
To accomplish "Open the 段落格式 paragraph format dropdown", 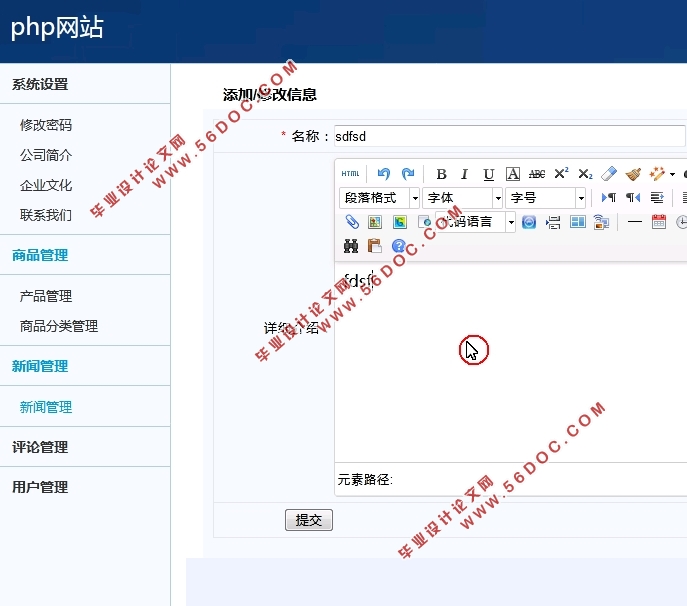I will pyautogui.click(x=379, y=198).
